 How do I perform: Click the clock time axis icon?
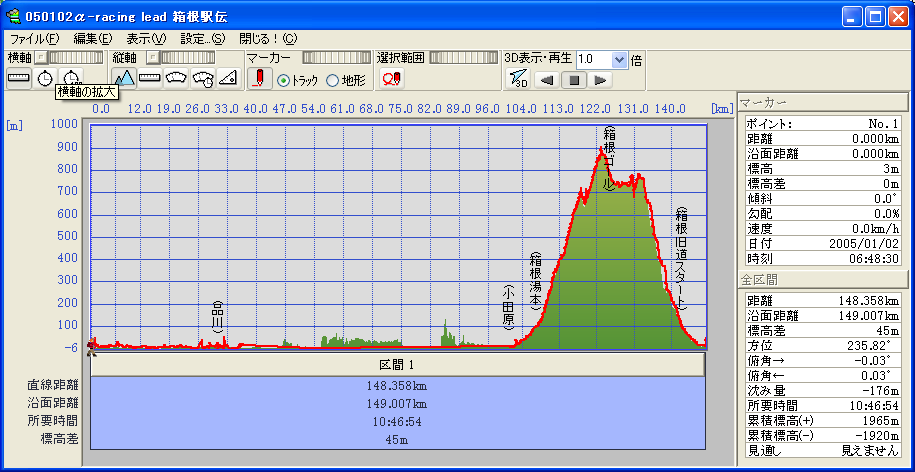45,78
